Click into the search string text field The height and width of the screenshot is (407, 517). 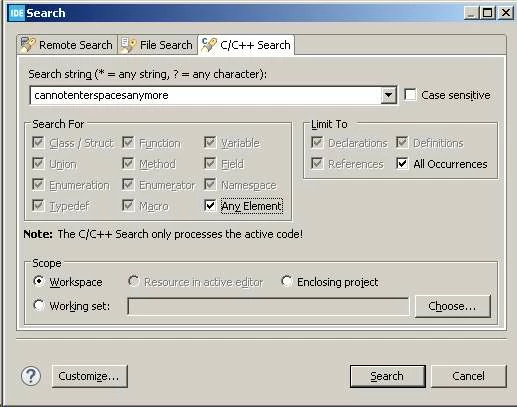(206, 95)
